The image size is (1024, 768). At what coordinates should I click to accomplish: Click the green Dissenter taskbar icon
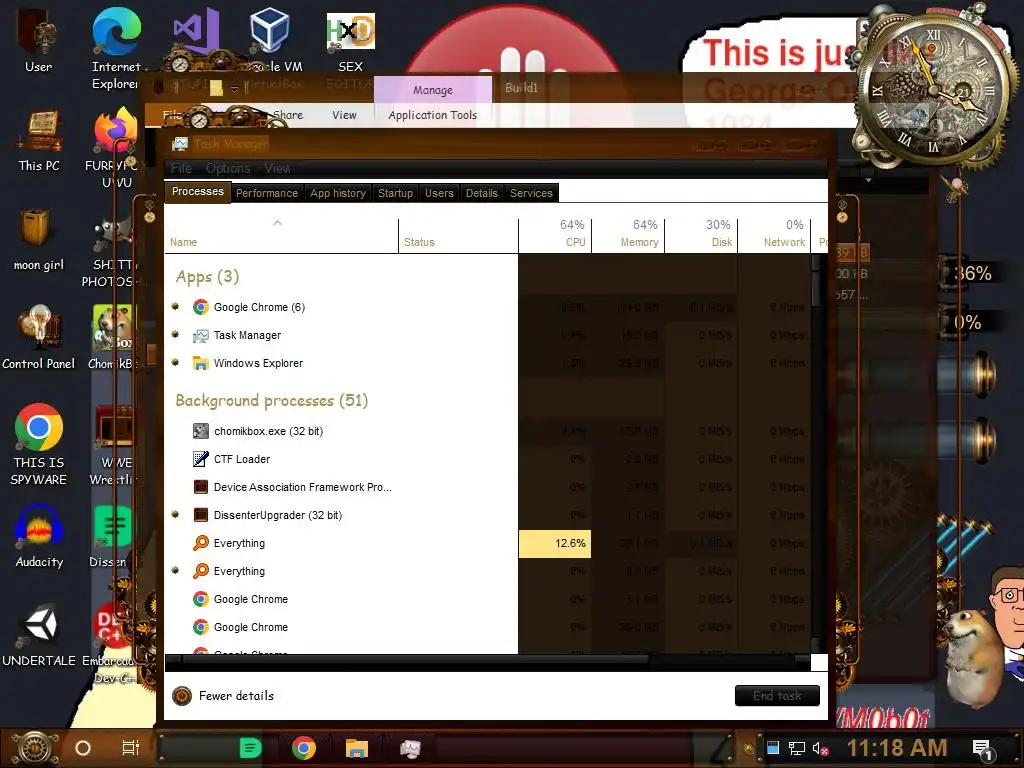250,748
